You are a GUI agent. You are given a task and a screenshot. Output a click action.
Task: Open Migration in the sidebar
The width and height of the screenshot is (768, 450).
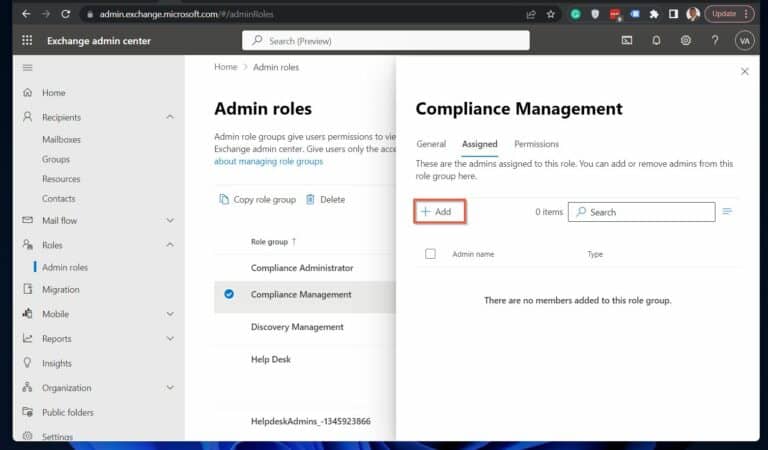click(x=60, y=289)
